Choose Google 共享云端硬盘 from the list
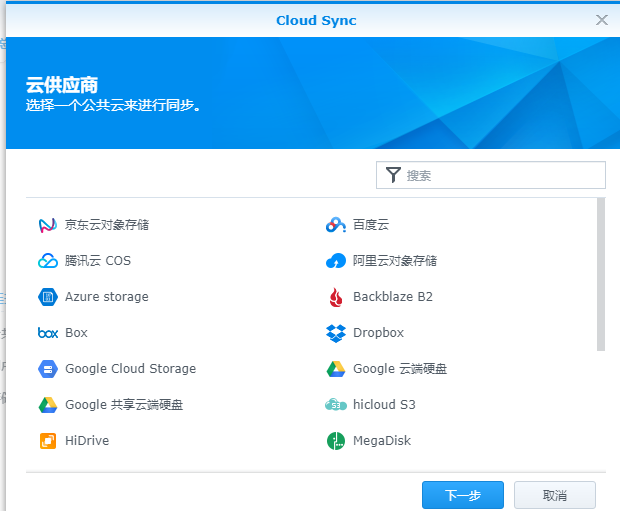The width and height of the screenshot is (620, 511). pyautogui.click(x=123, y=405)
